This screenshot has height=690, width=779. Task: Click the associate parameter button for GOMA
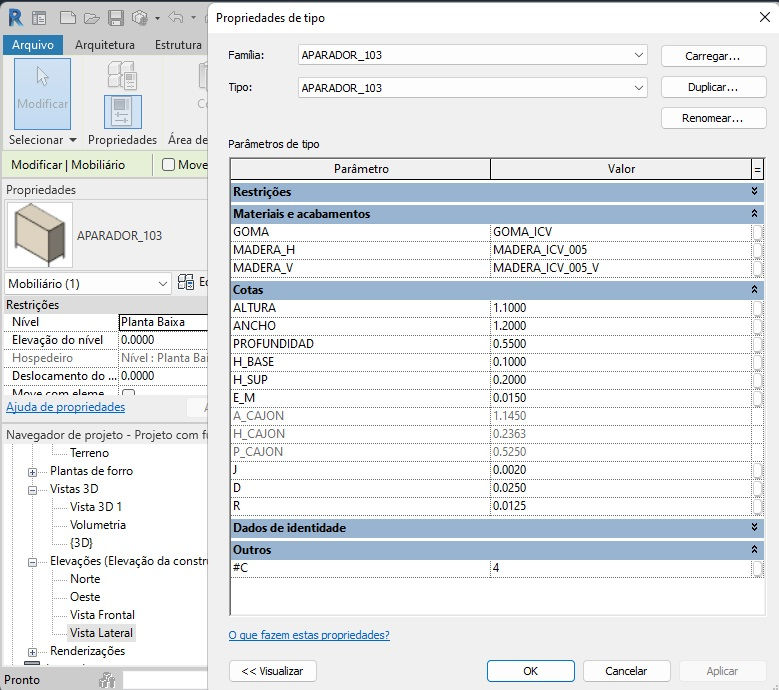point(757,232)
